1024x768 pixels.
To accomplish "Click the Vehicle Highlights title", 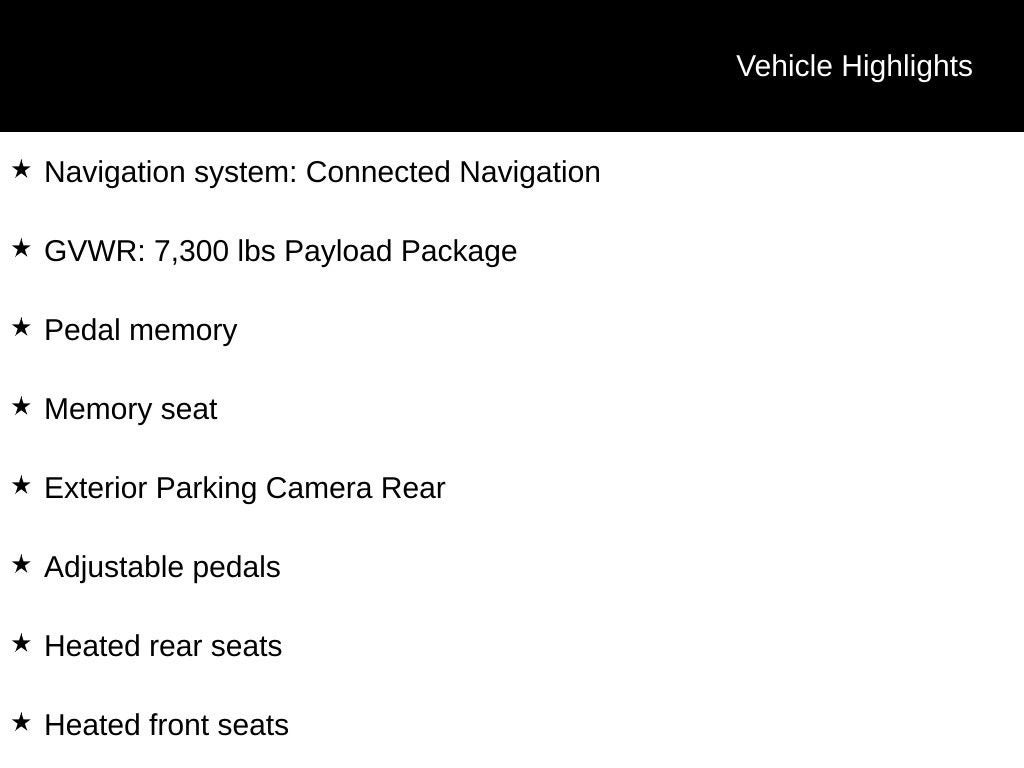I will tap(854, 66).
